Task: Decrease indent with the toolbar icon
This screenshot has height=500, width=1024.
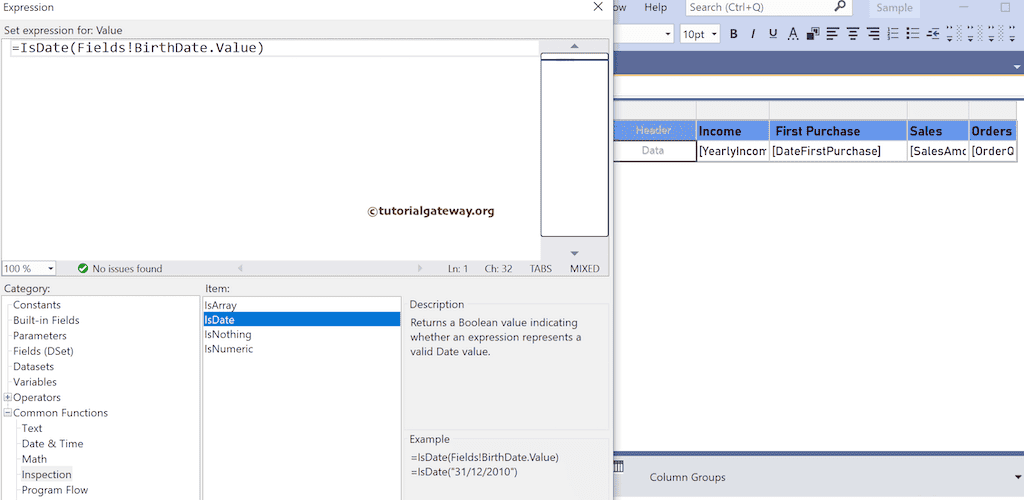Action: pos(933,34)
